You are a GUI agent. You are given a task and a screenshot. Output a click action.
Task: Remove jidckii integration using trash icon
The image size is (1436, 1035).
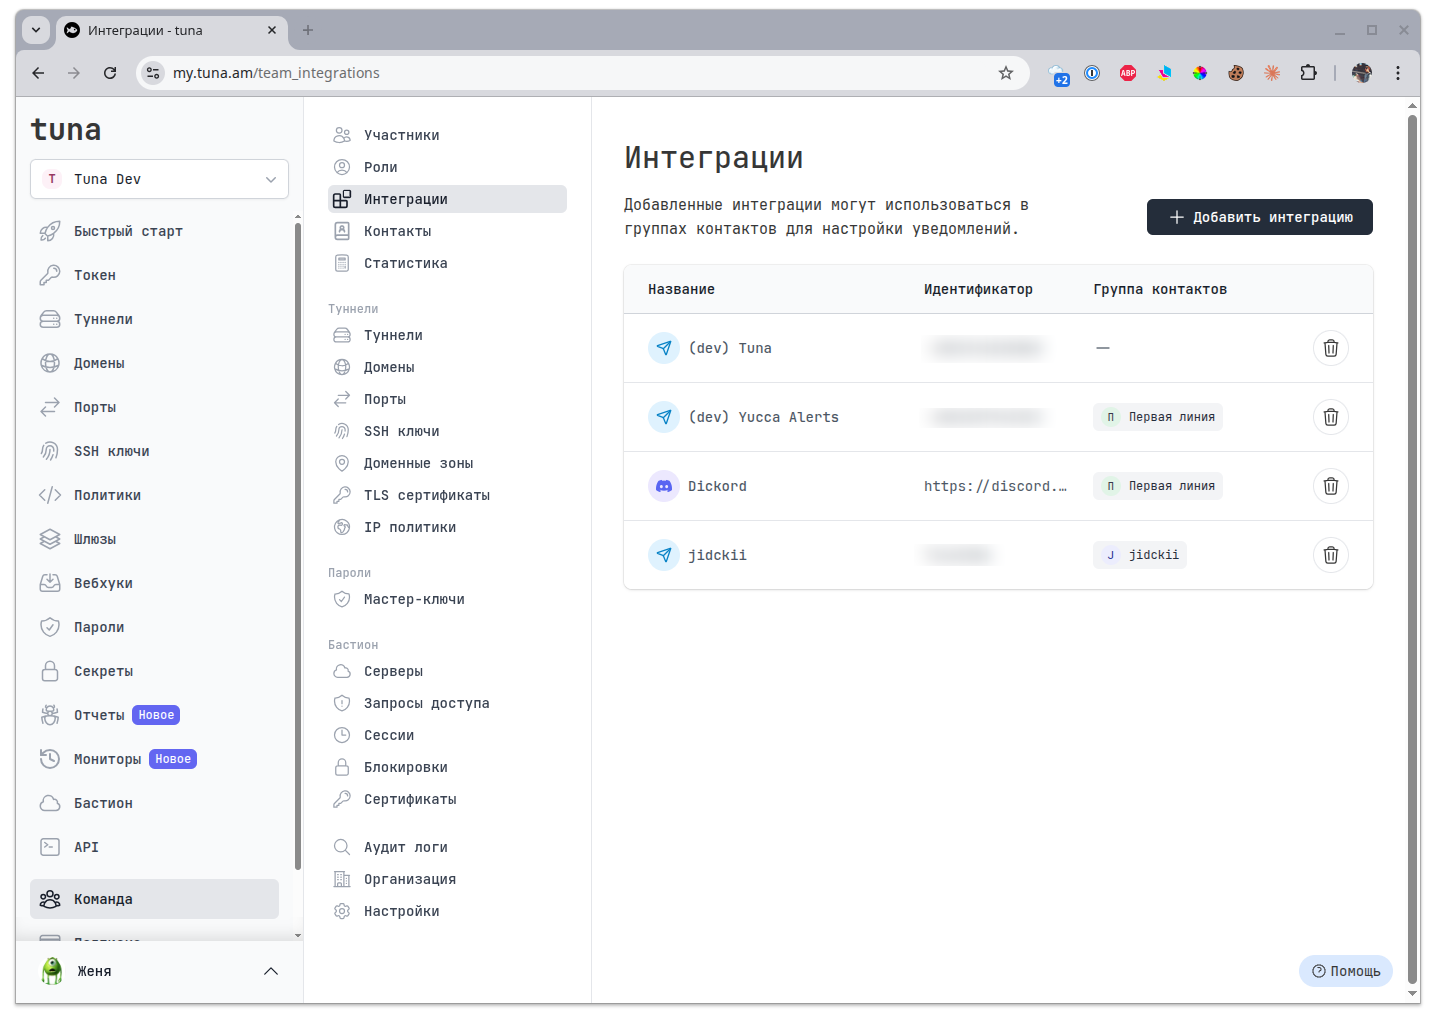(1330, 555)
